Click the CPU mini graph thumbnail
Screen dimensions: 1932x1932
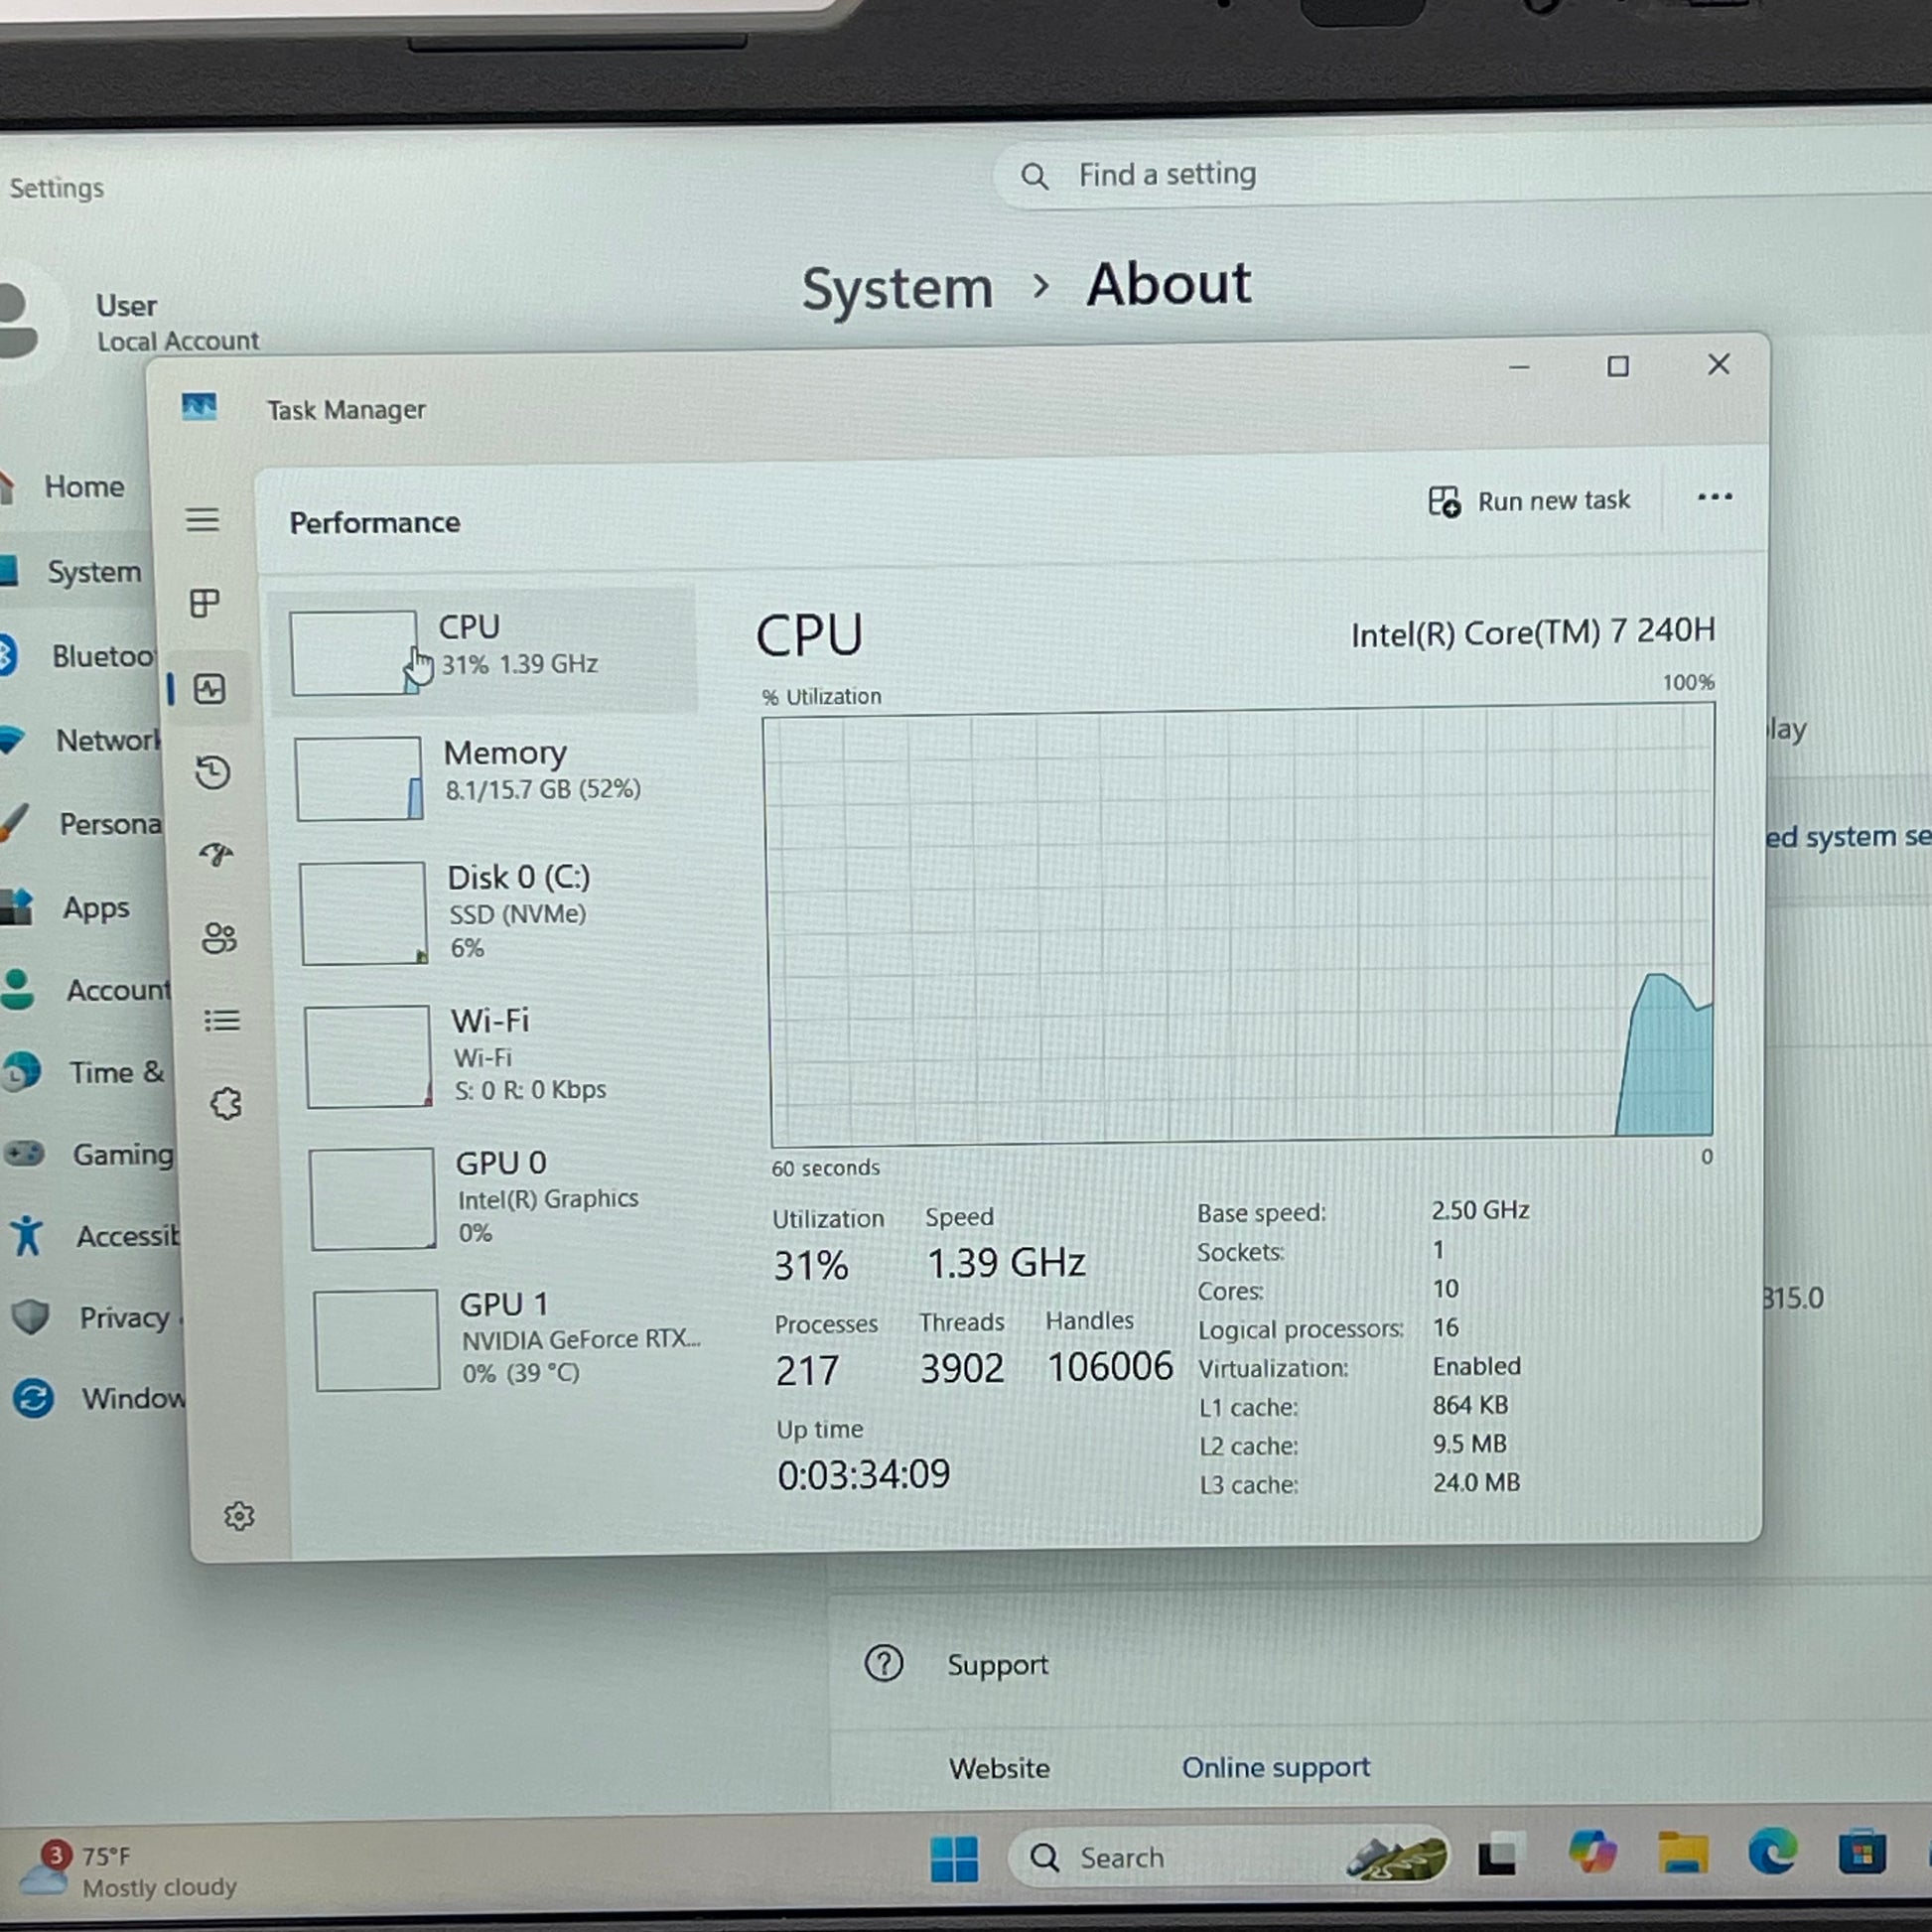(354, 653)
